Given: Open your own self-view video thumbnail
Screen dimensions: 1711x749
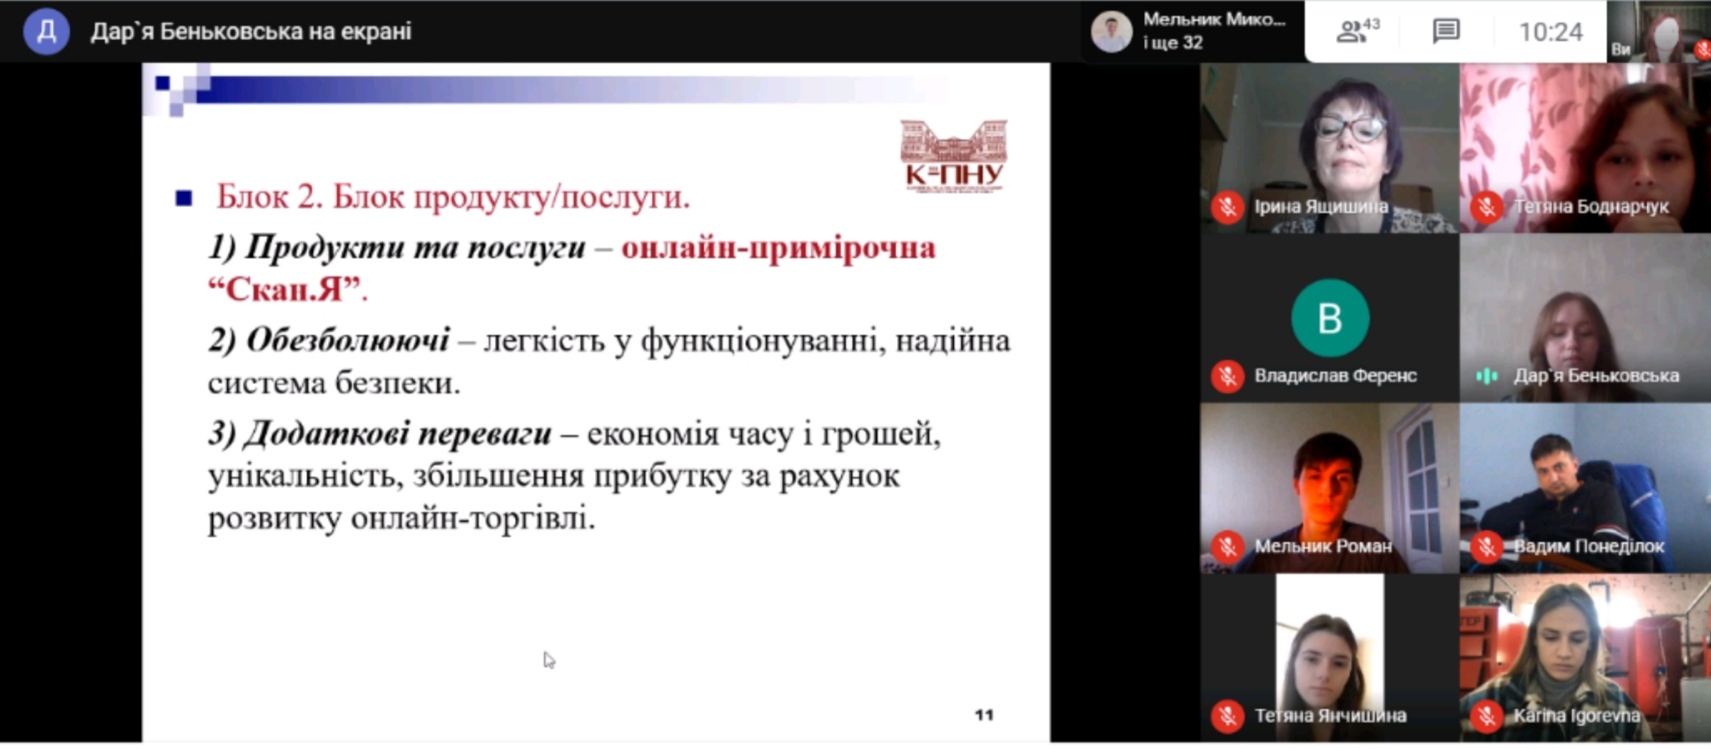Looking at the screenshot, I should coord(1660,31).
